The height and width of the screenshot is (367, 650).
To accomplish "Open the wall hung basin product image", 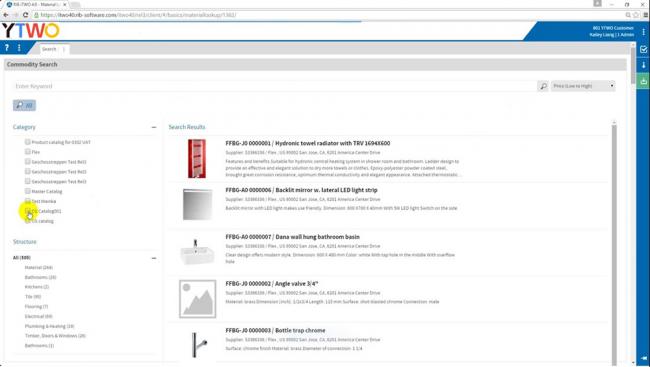I will pyautogui.click(x=197, y=251).
